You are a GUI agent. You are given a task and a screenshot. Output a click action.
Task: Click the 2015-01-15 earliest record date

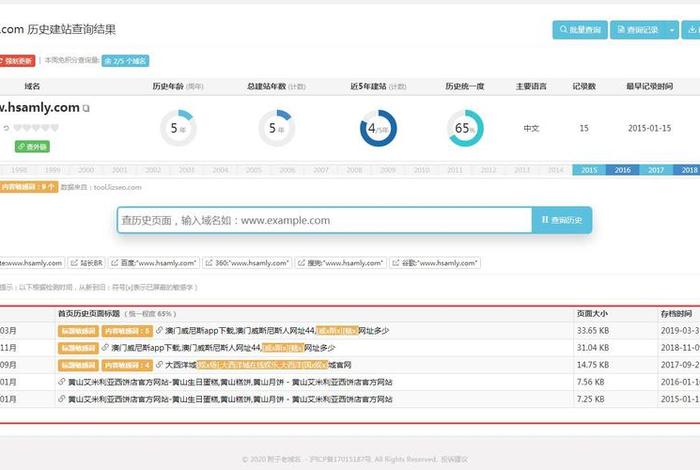[650, 128]
